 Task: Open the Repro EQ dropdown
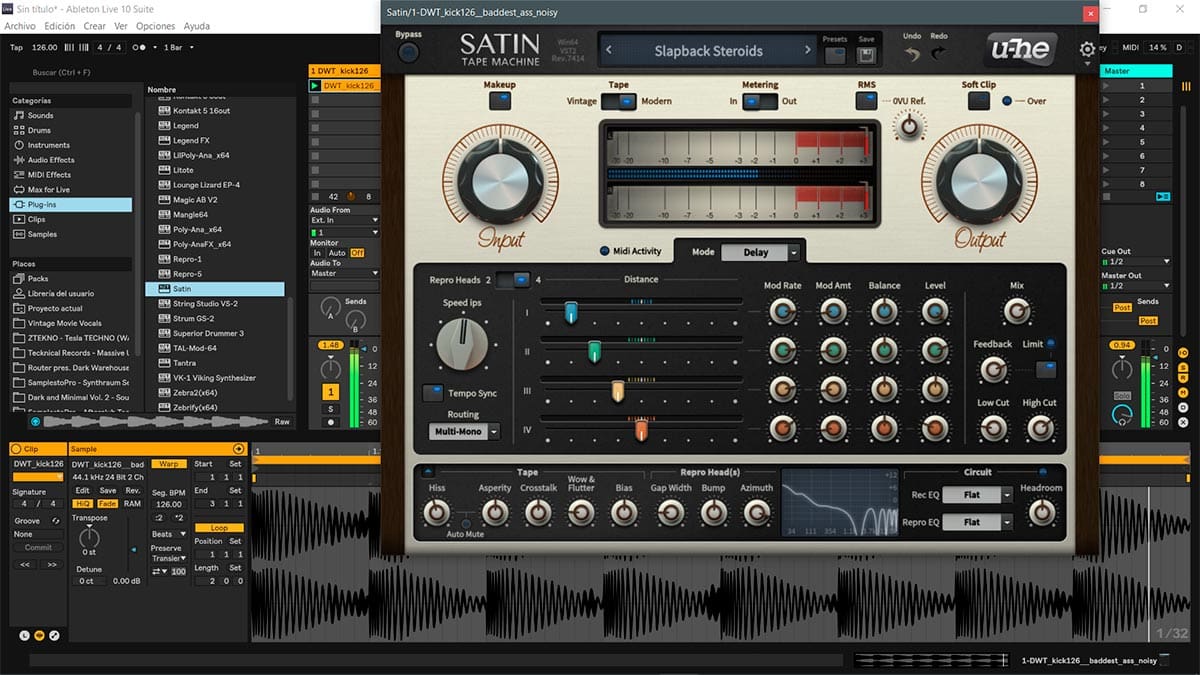tap(979, 522)
